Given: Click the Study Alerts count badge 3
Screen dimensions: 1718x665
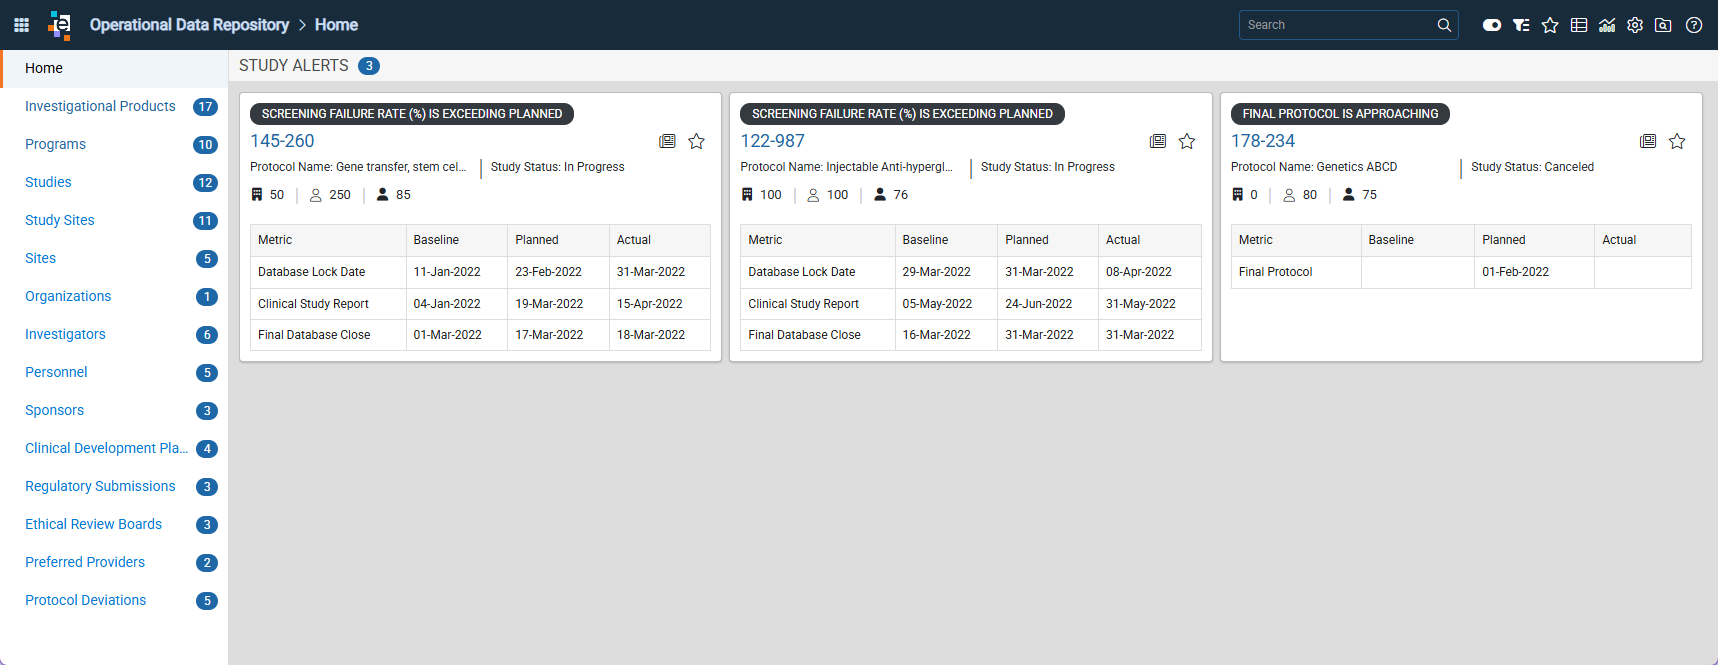Looking at the screenshot, I should tap(369, 66).
